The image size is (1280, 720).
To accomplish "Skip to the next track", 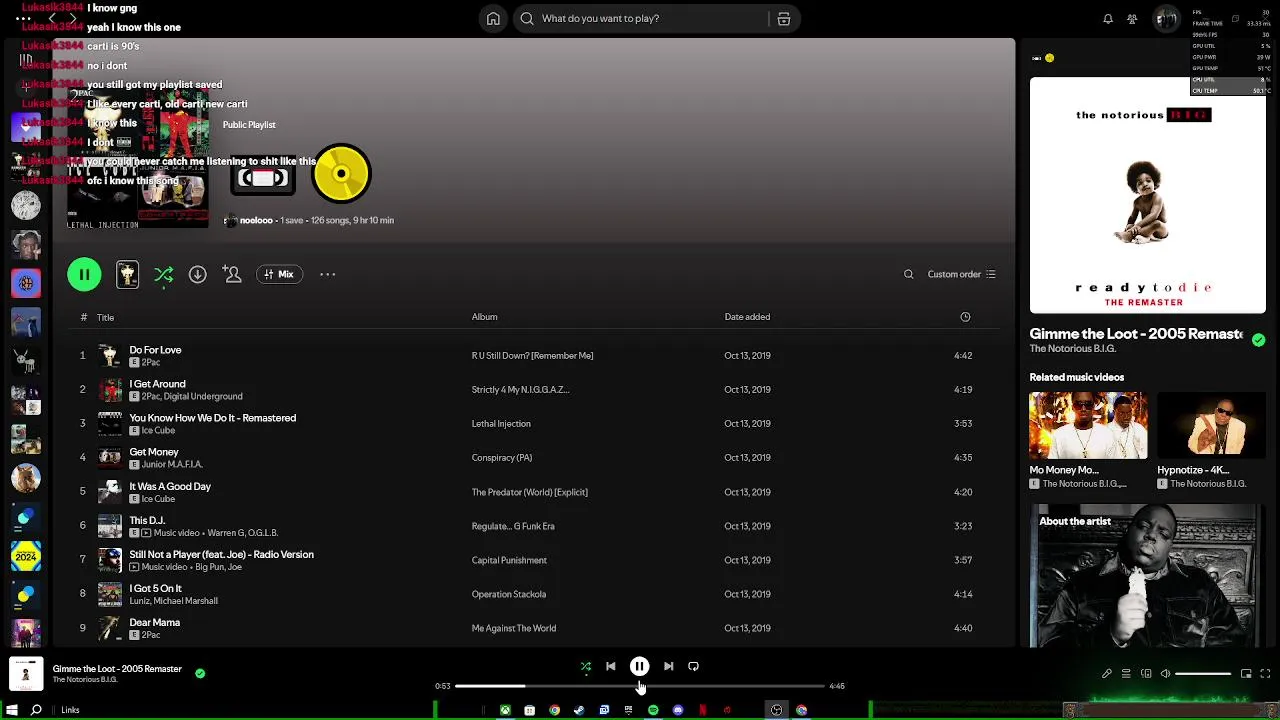I will (x=668, y=667).
